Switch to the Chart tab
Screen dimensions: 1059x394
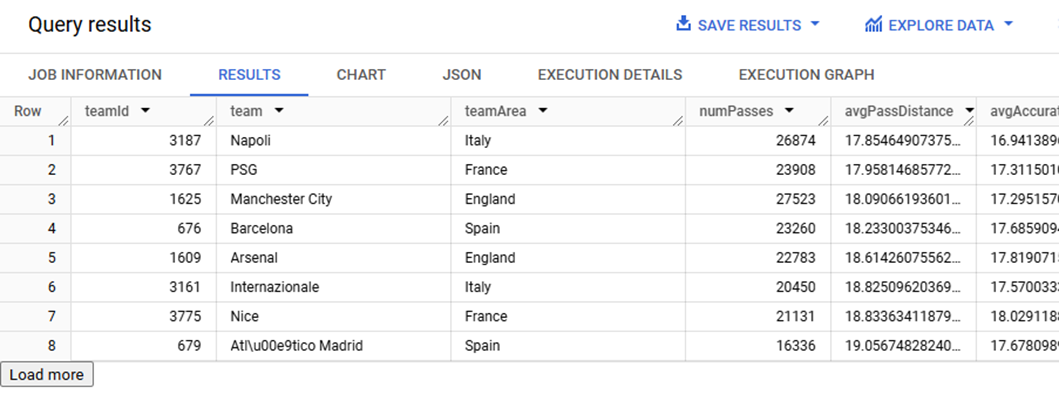coord(361,74)
